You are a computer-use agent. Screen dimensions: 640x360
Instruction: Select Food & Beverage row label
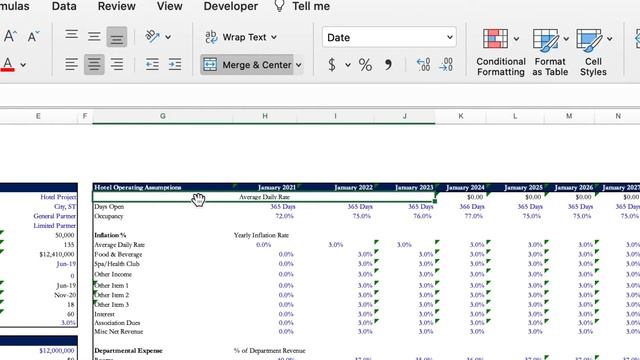118,254
